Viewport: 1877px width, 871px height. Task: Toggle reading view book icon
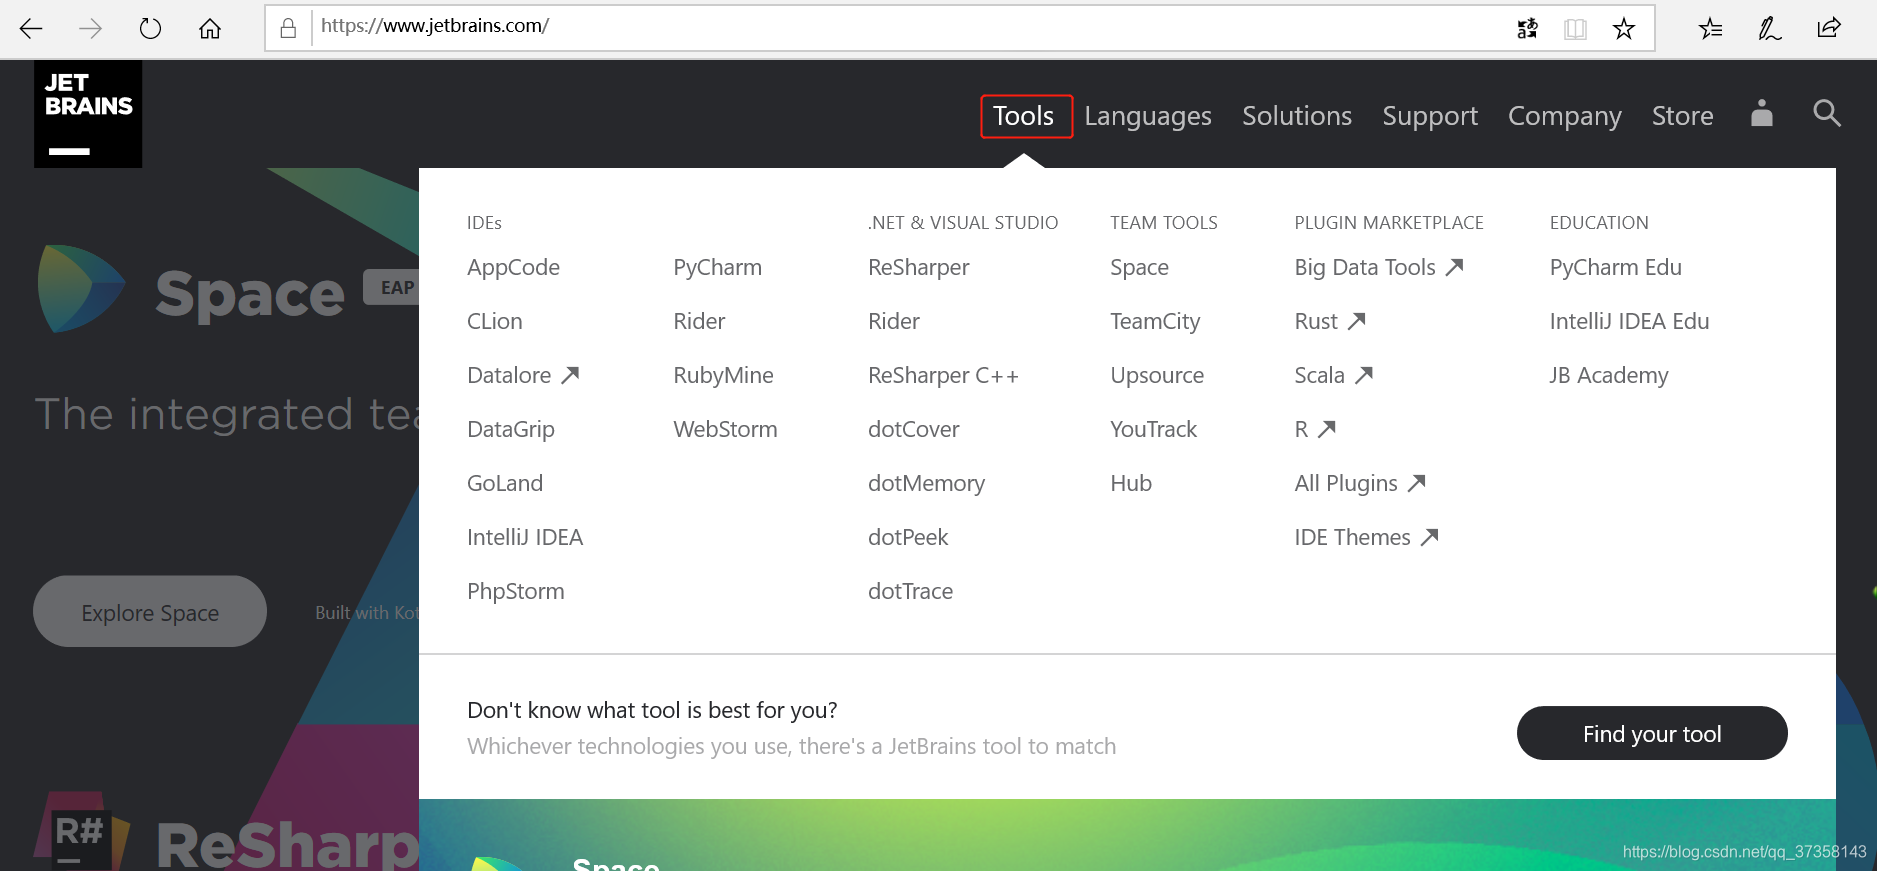(1575, 29)
